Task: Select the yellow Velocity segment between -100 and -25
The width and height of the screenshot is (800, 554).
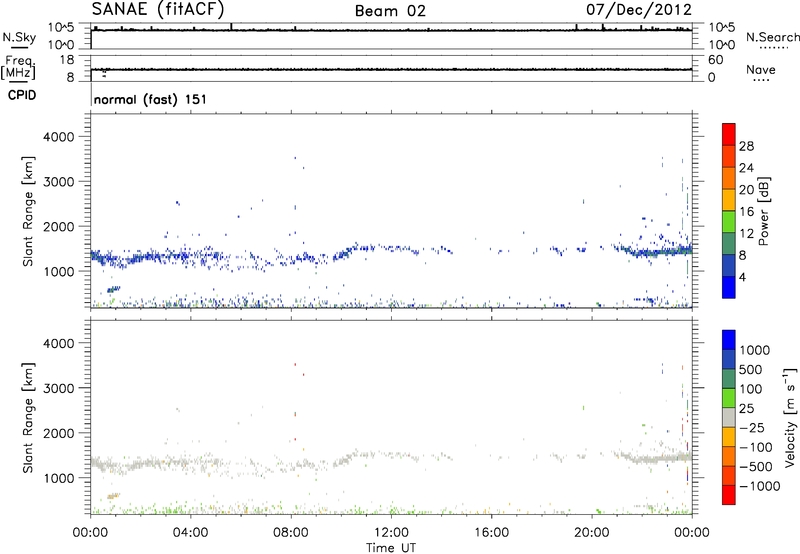Action: coord(729,437)
